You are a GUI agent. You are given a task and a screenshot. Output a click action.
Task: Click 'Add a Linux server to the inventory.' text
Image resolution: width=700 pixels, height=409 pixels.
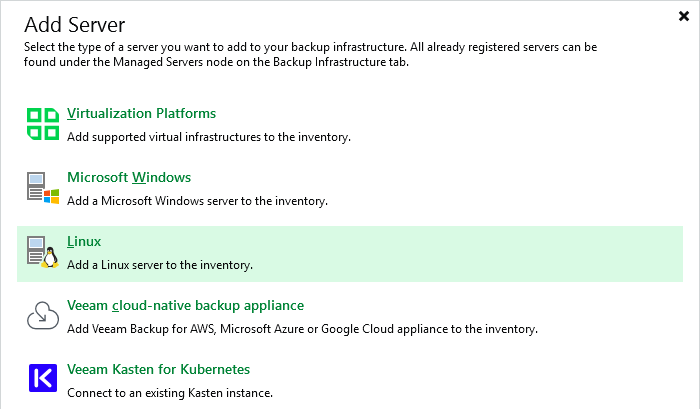coord(160,265)
